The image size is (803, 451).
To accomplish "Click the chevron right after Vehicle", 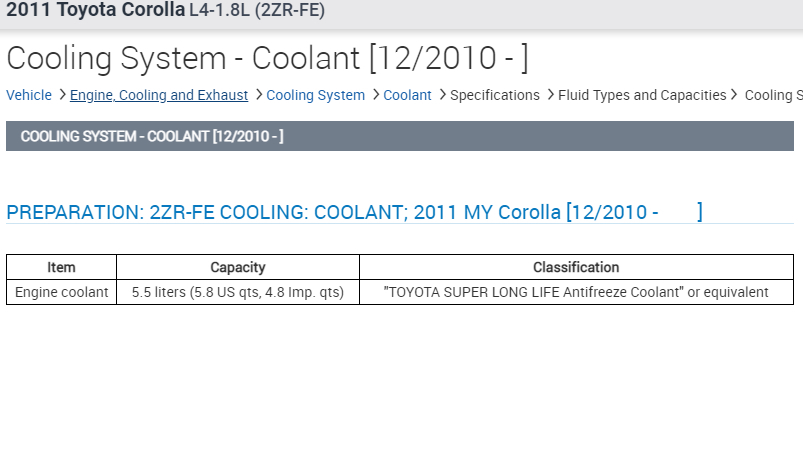I will (x=62, y=95).
